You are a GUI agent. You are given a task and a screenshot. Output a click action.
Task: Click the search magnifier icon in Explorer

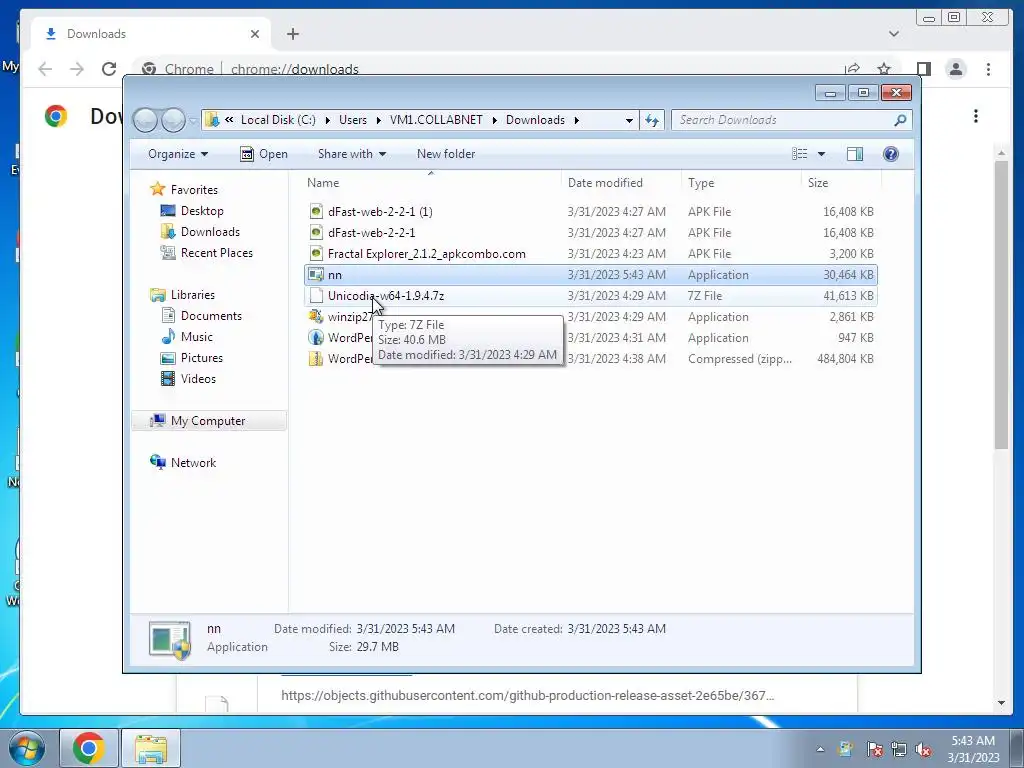pyautogui.click(x=900, y=120)
